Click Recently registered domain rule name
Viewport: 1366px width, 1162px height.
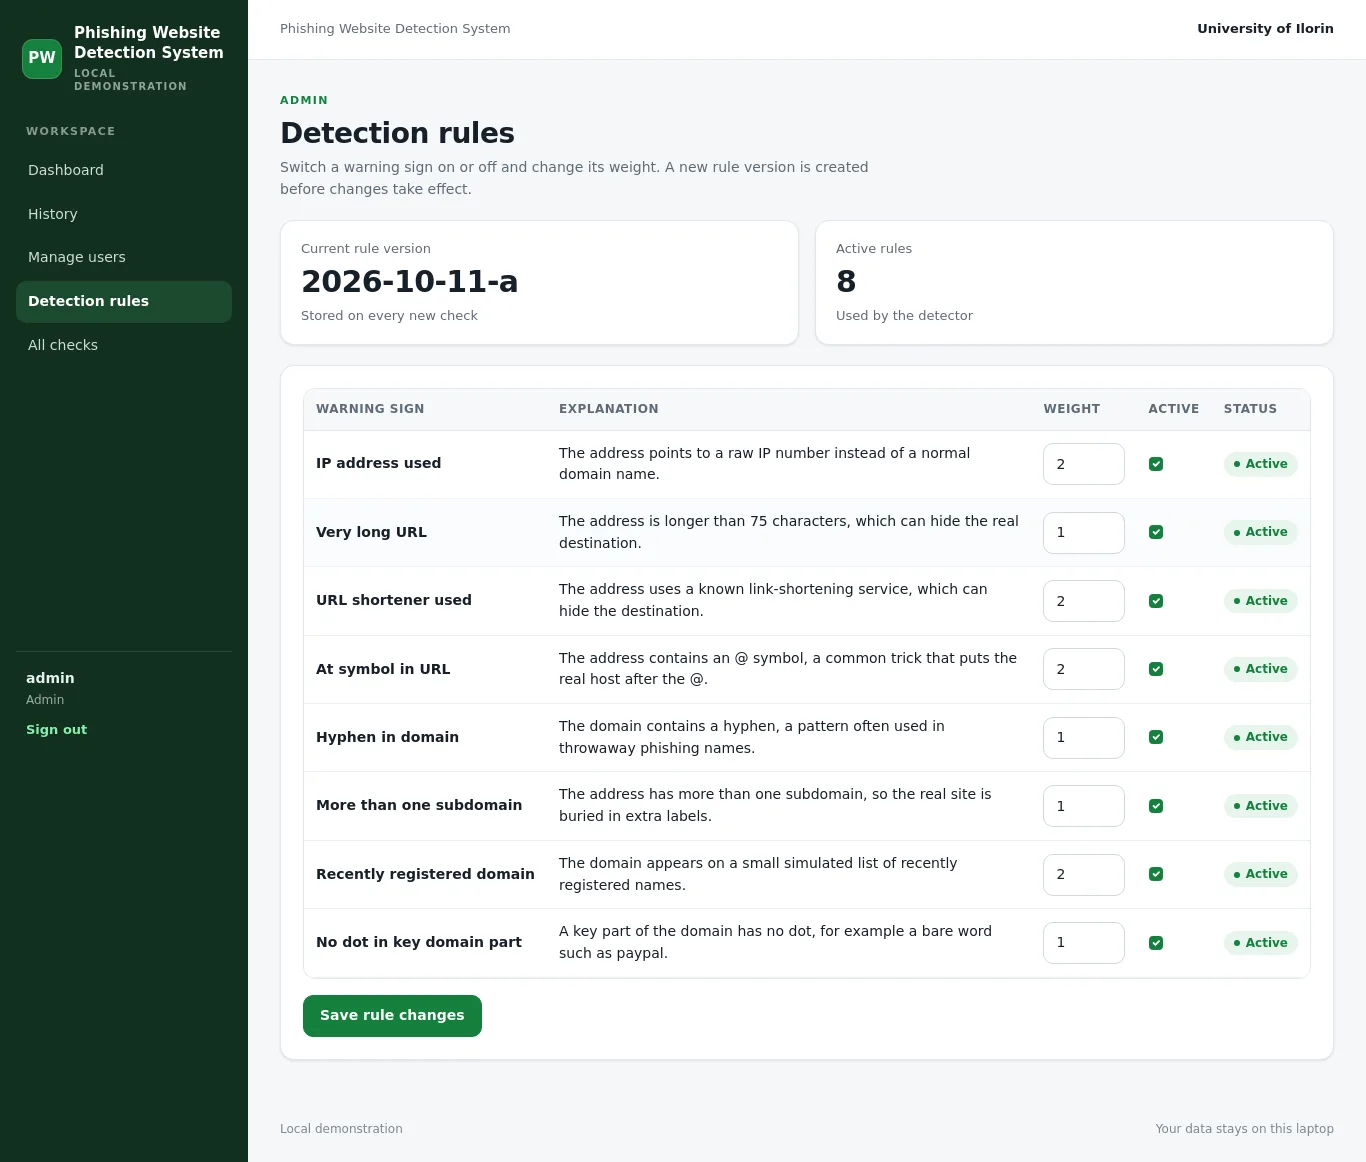pyautogui.click(x=425, y=874)
